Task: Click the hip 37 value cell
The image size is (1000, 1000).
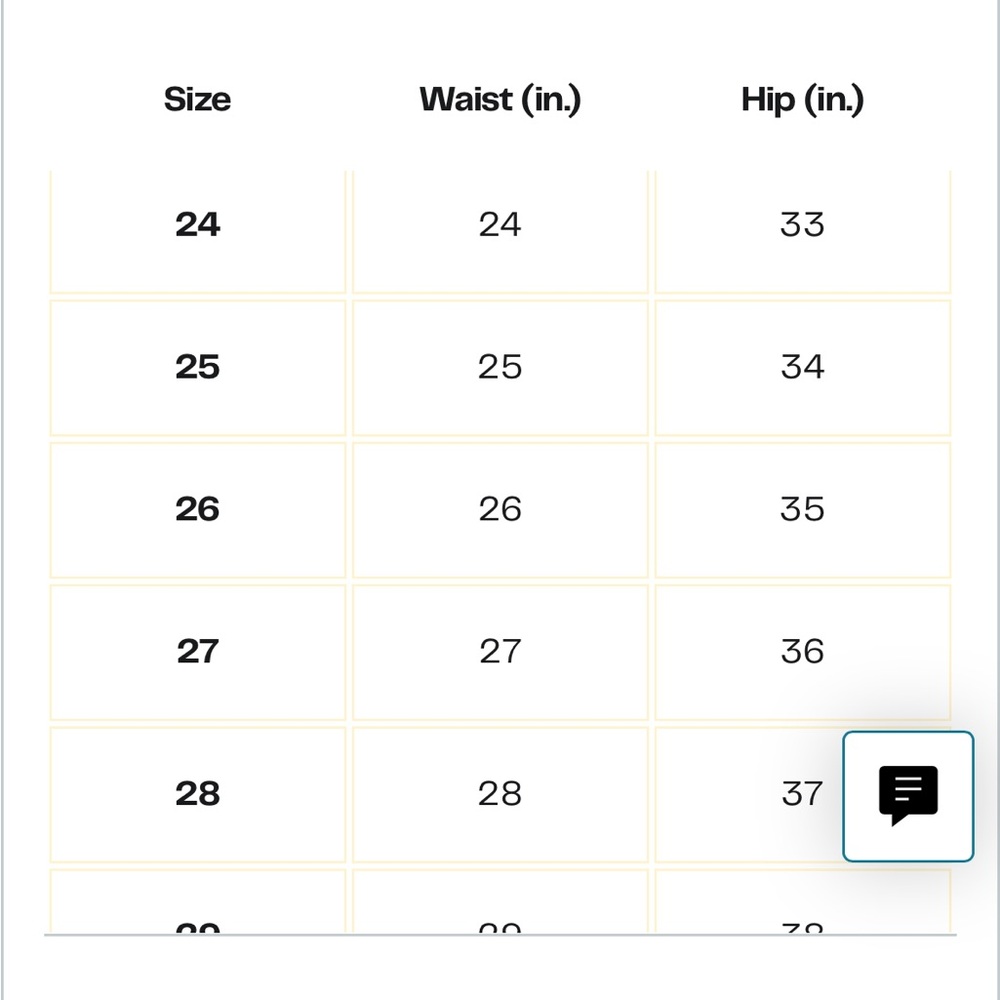Action: pos(749,795)
